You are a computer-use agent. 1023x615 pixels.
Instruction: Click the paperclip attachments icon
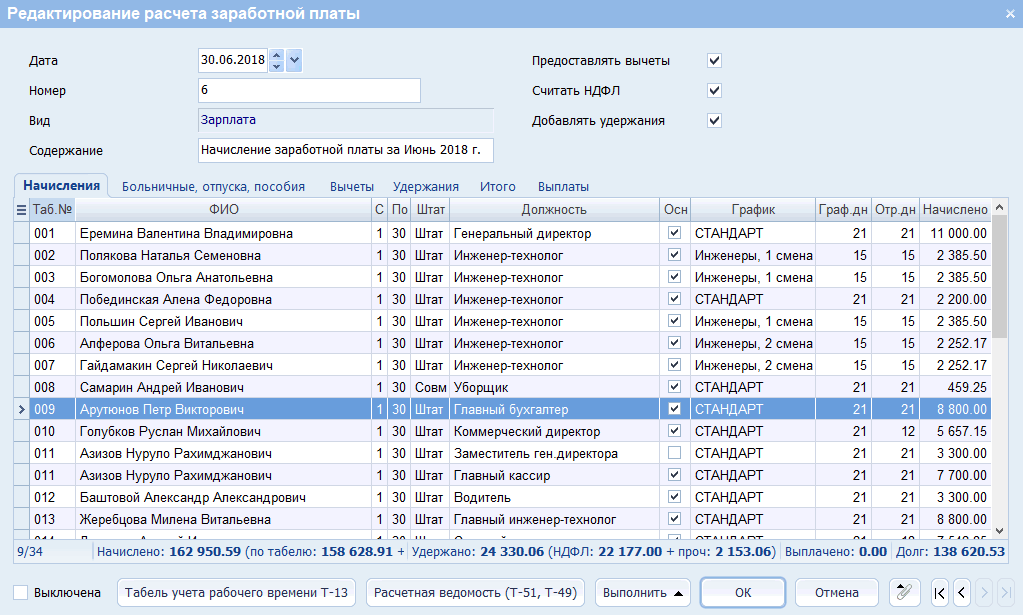pos(905,592)
